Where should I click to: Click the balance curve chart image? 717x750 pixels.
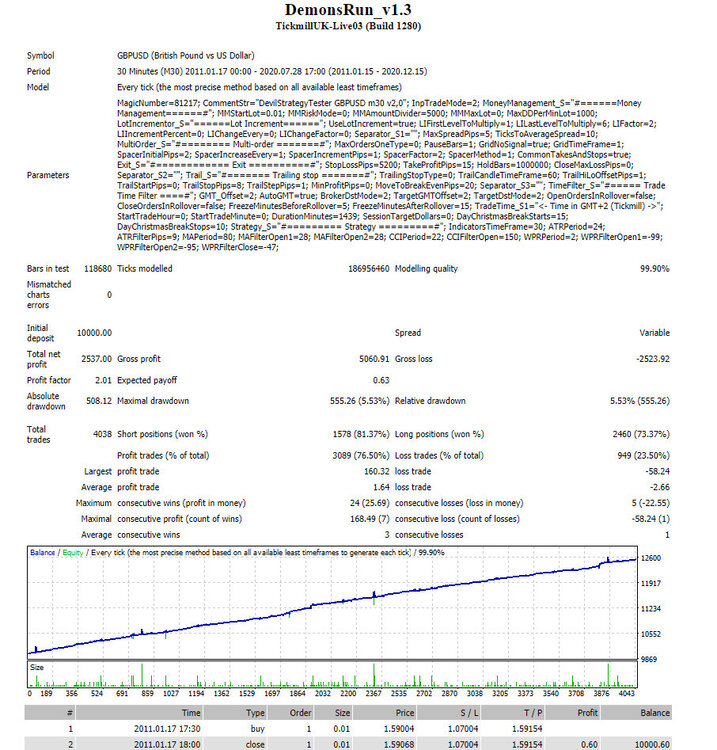[332, 603]
